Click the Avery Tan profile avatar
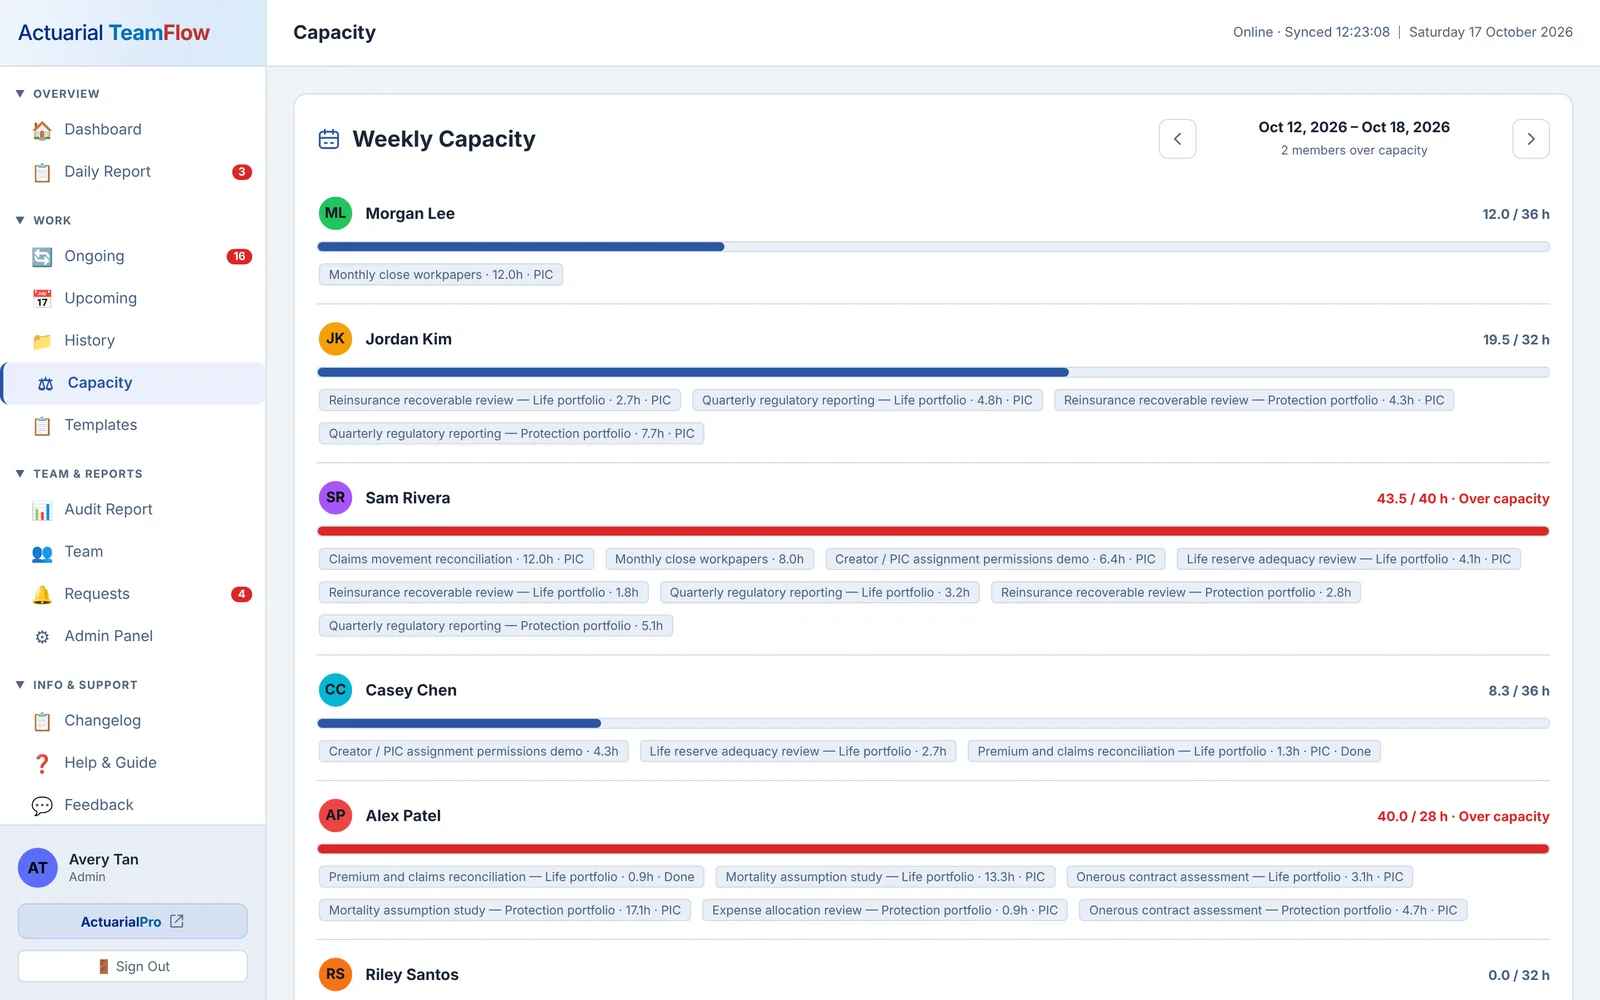 pyautogui.click(x=38, y=868)
